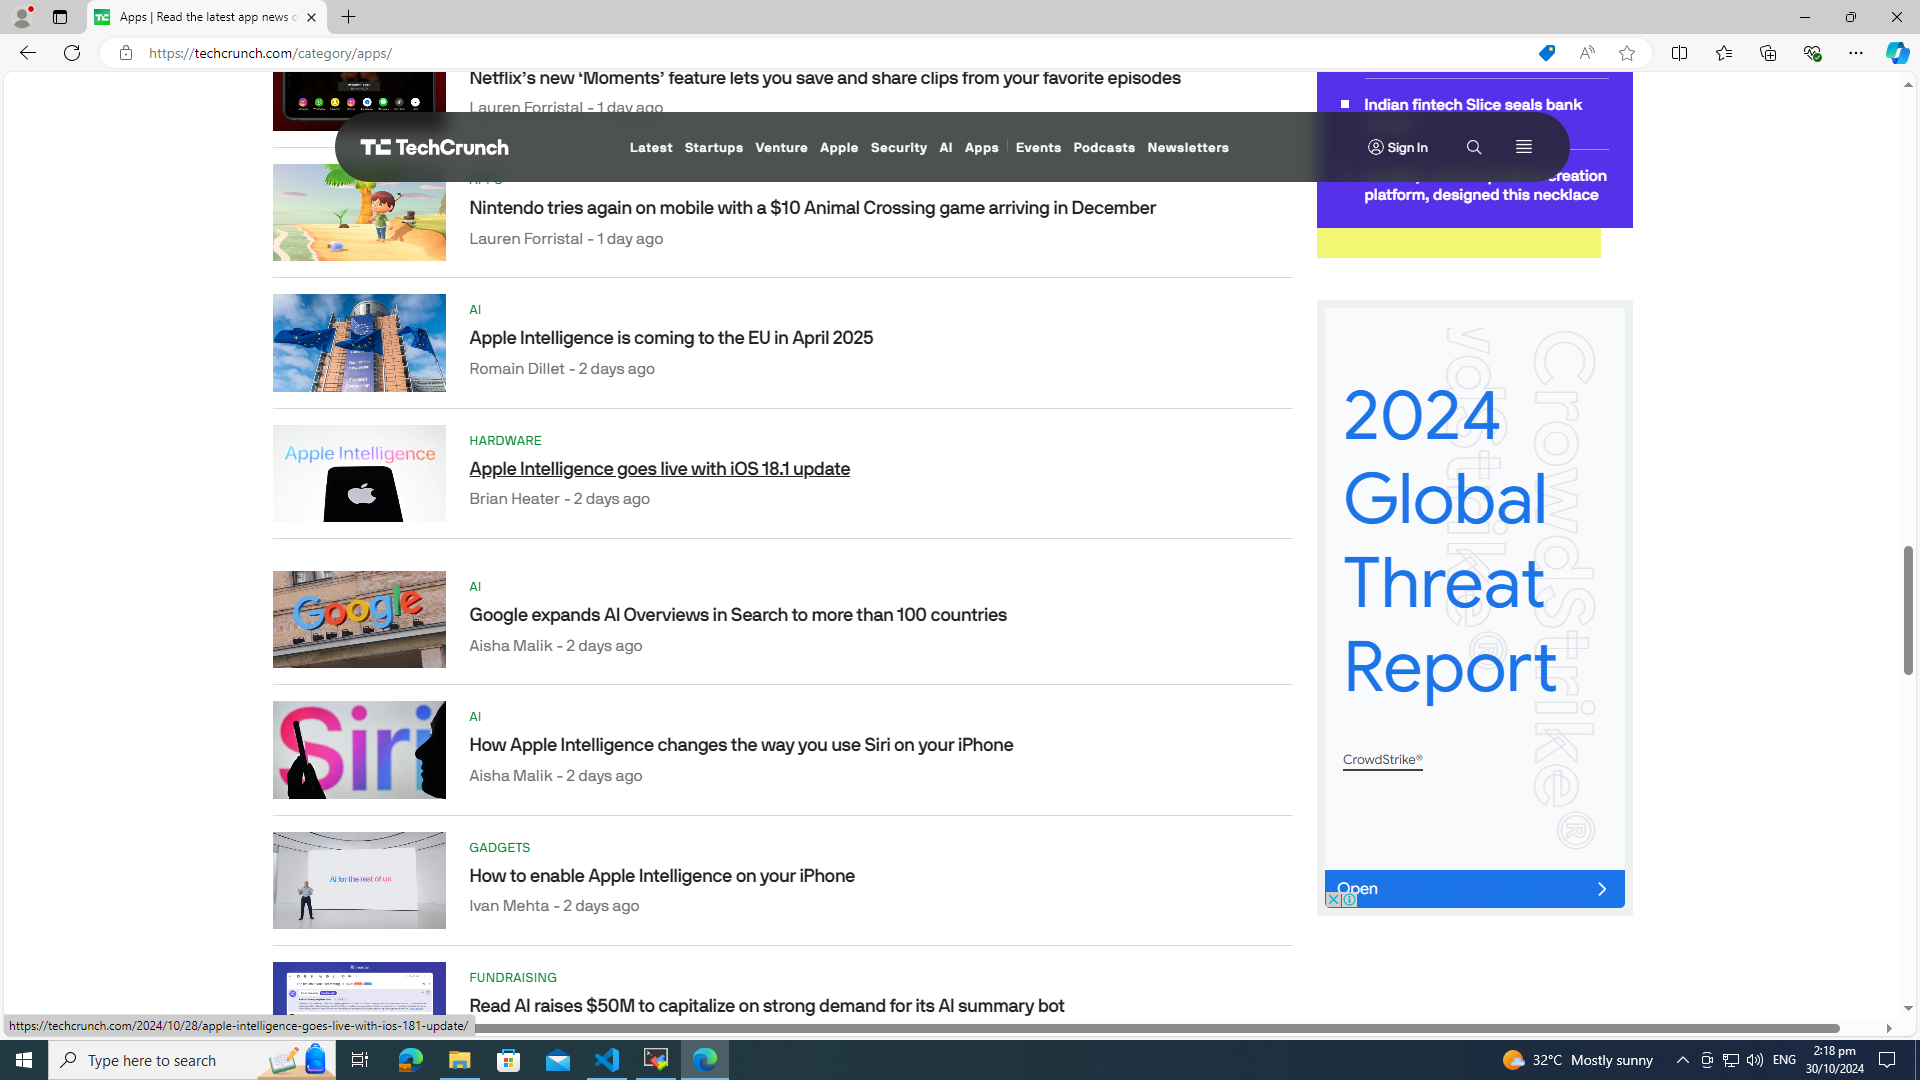The image size is (1920, 1080).
Task: Open the weather widget in taskbar
Action: pos(1577,1060)
